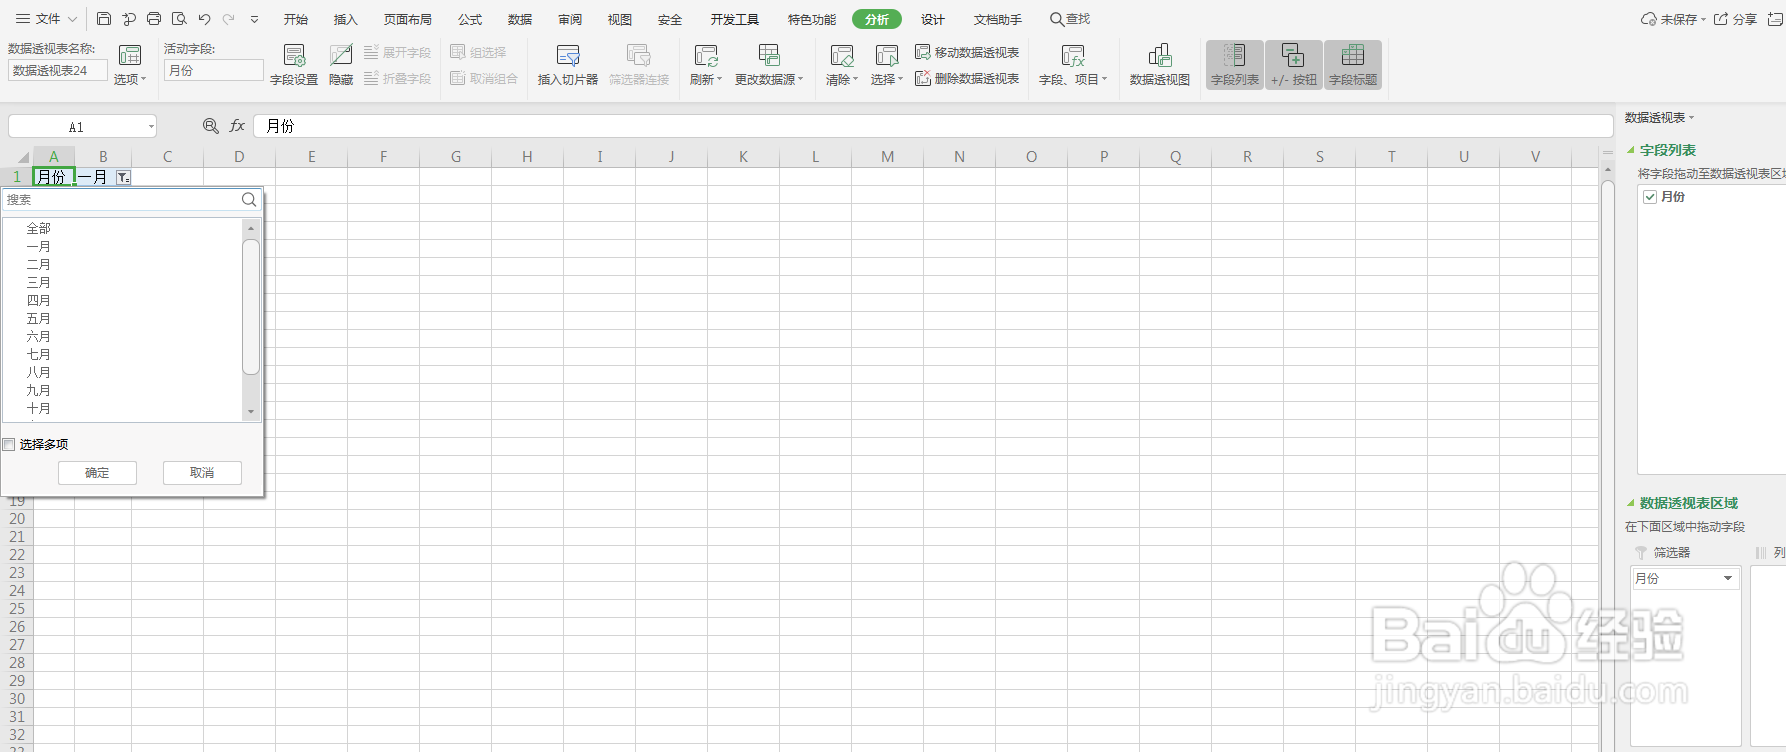
Task: Click the filter list vertical scrollbar
Action: tap(251, 307)
